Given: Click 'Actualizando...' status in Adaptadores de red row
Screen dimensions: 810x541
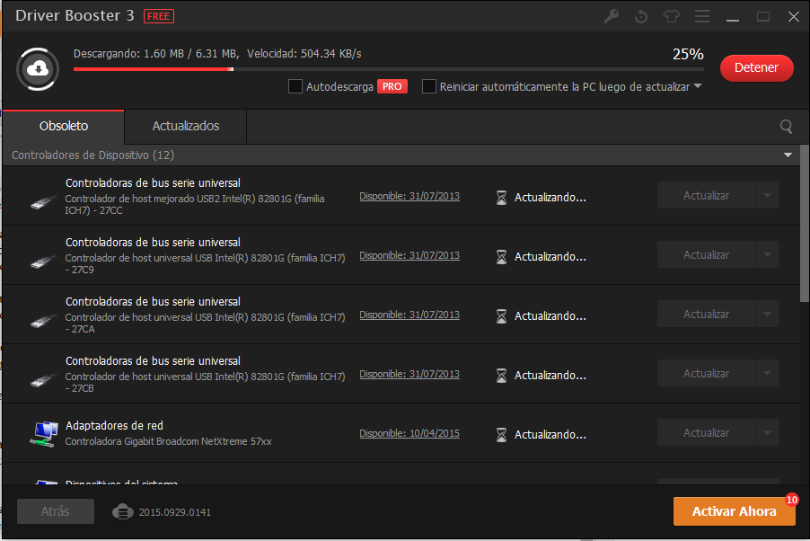Looking at the screenshot, I should point(550,435).
